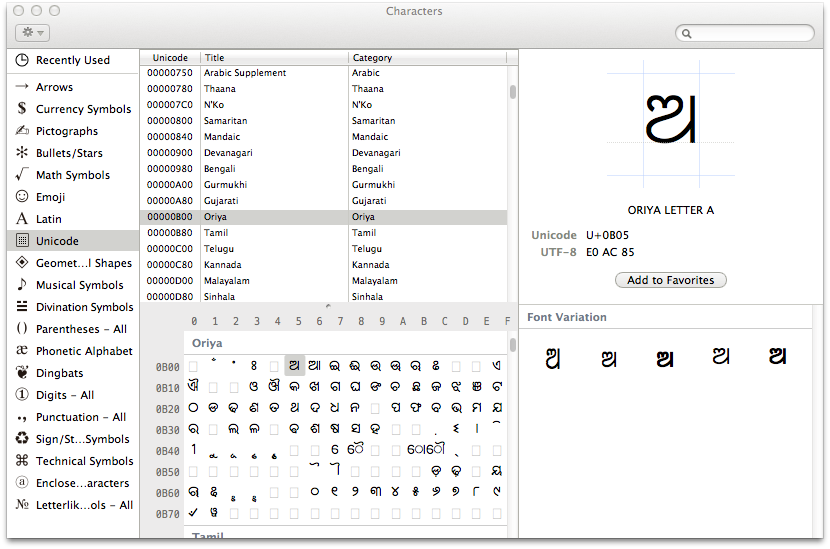Open the Arrows category icon

22,87
